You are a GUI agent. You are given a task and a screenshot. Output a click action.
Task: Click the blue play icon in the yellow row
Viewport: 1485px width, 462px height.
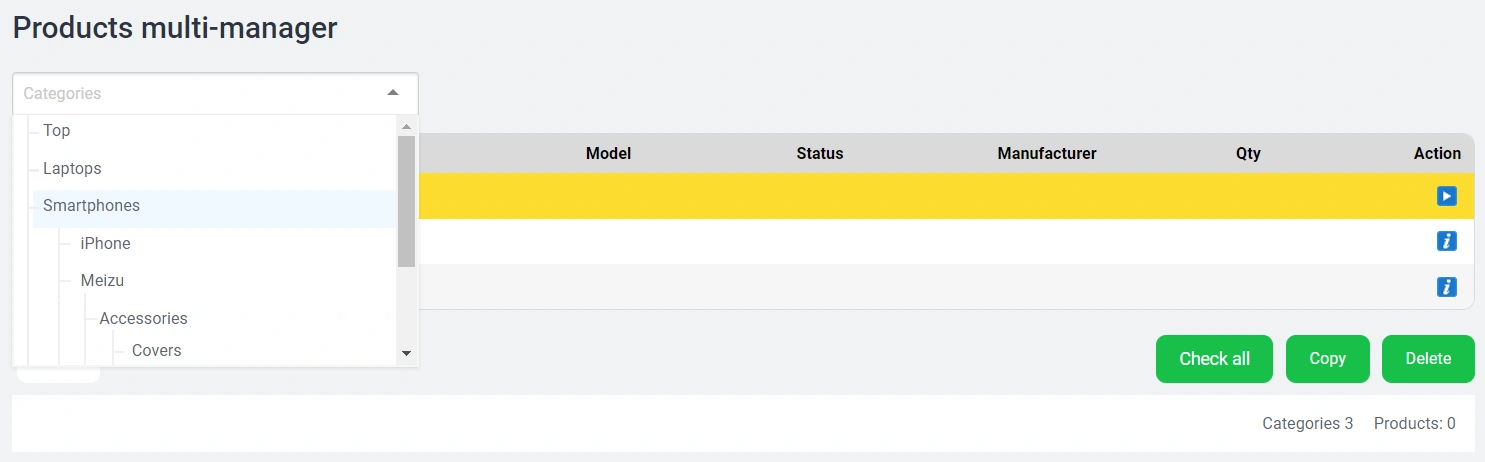pos(1446,196)
